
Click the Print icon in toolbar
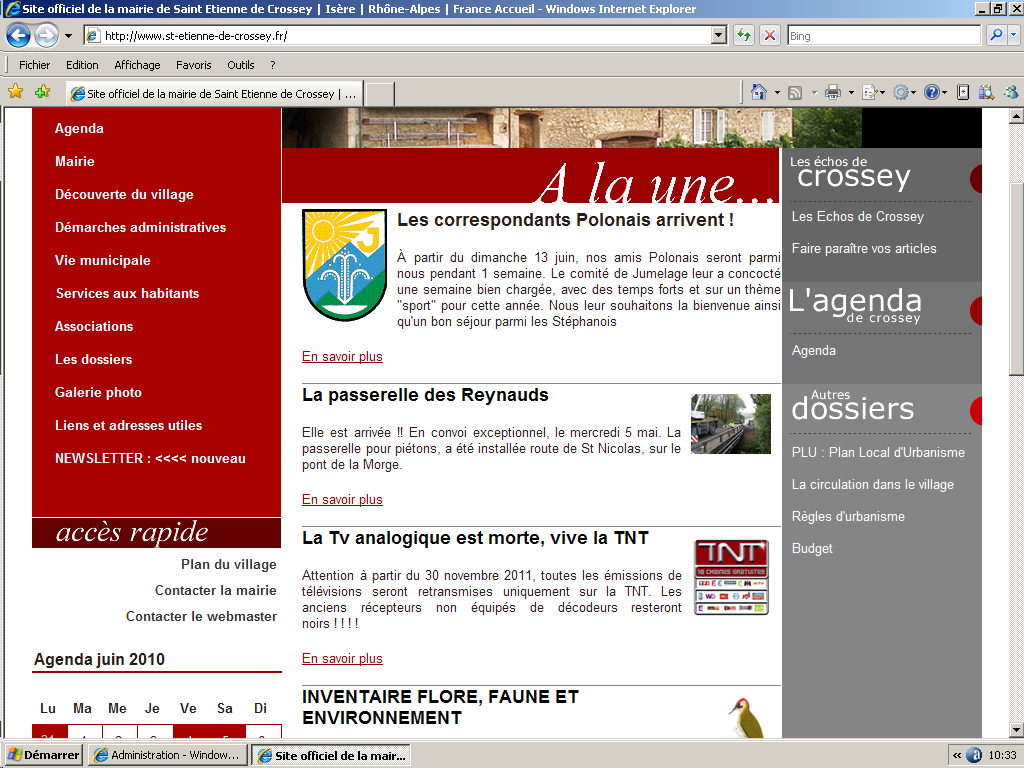tap(833, 92)
